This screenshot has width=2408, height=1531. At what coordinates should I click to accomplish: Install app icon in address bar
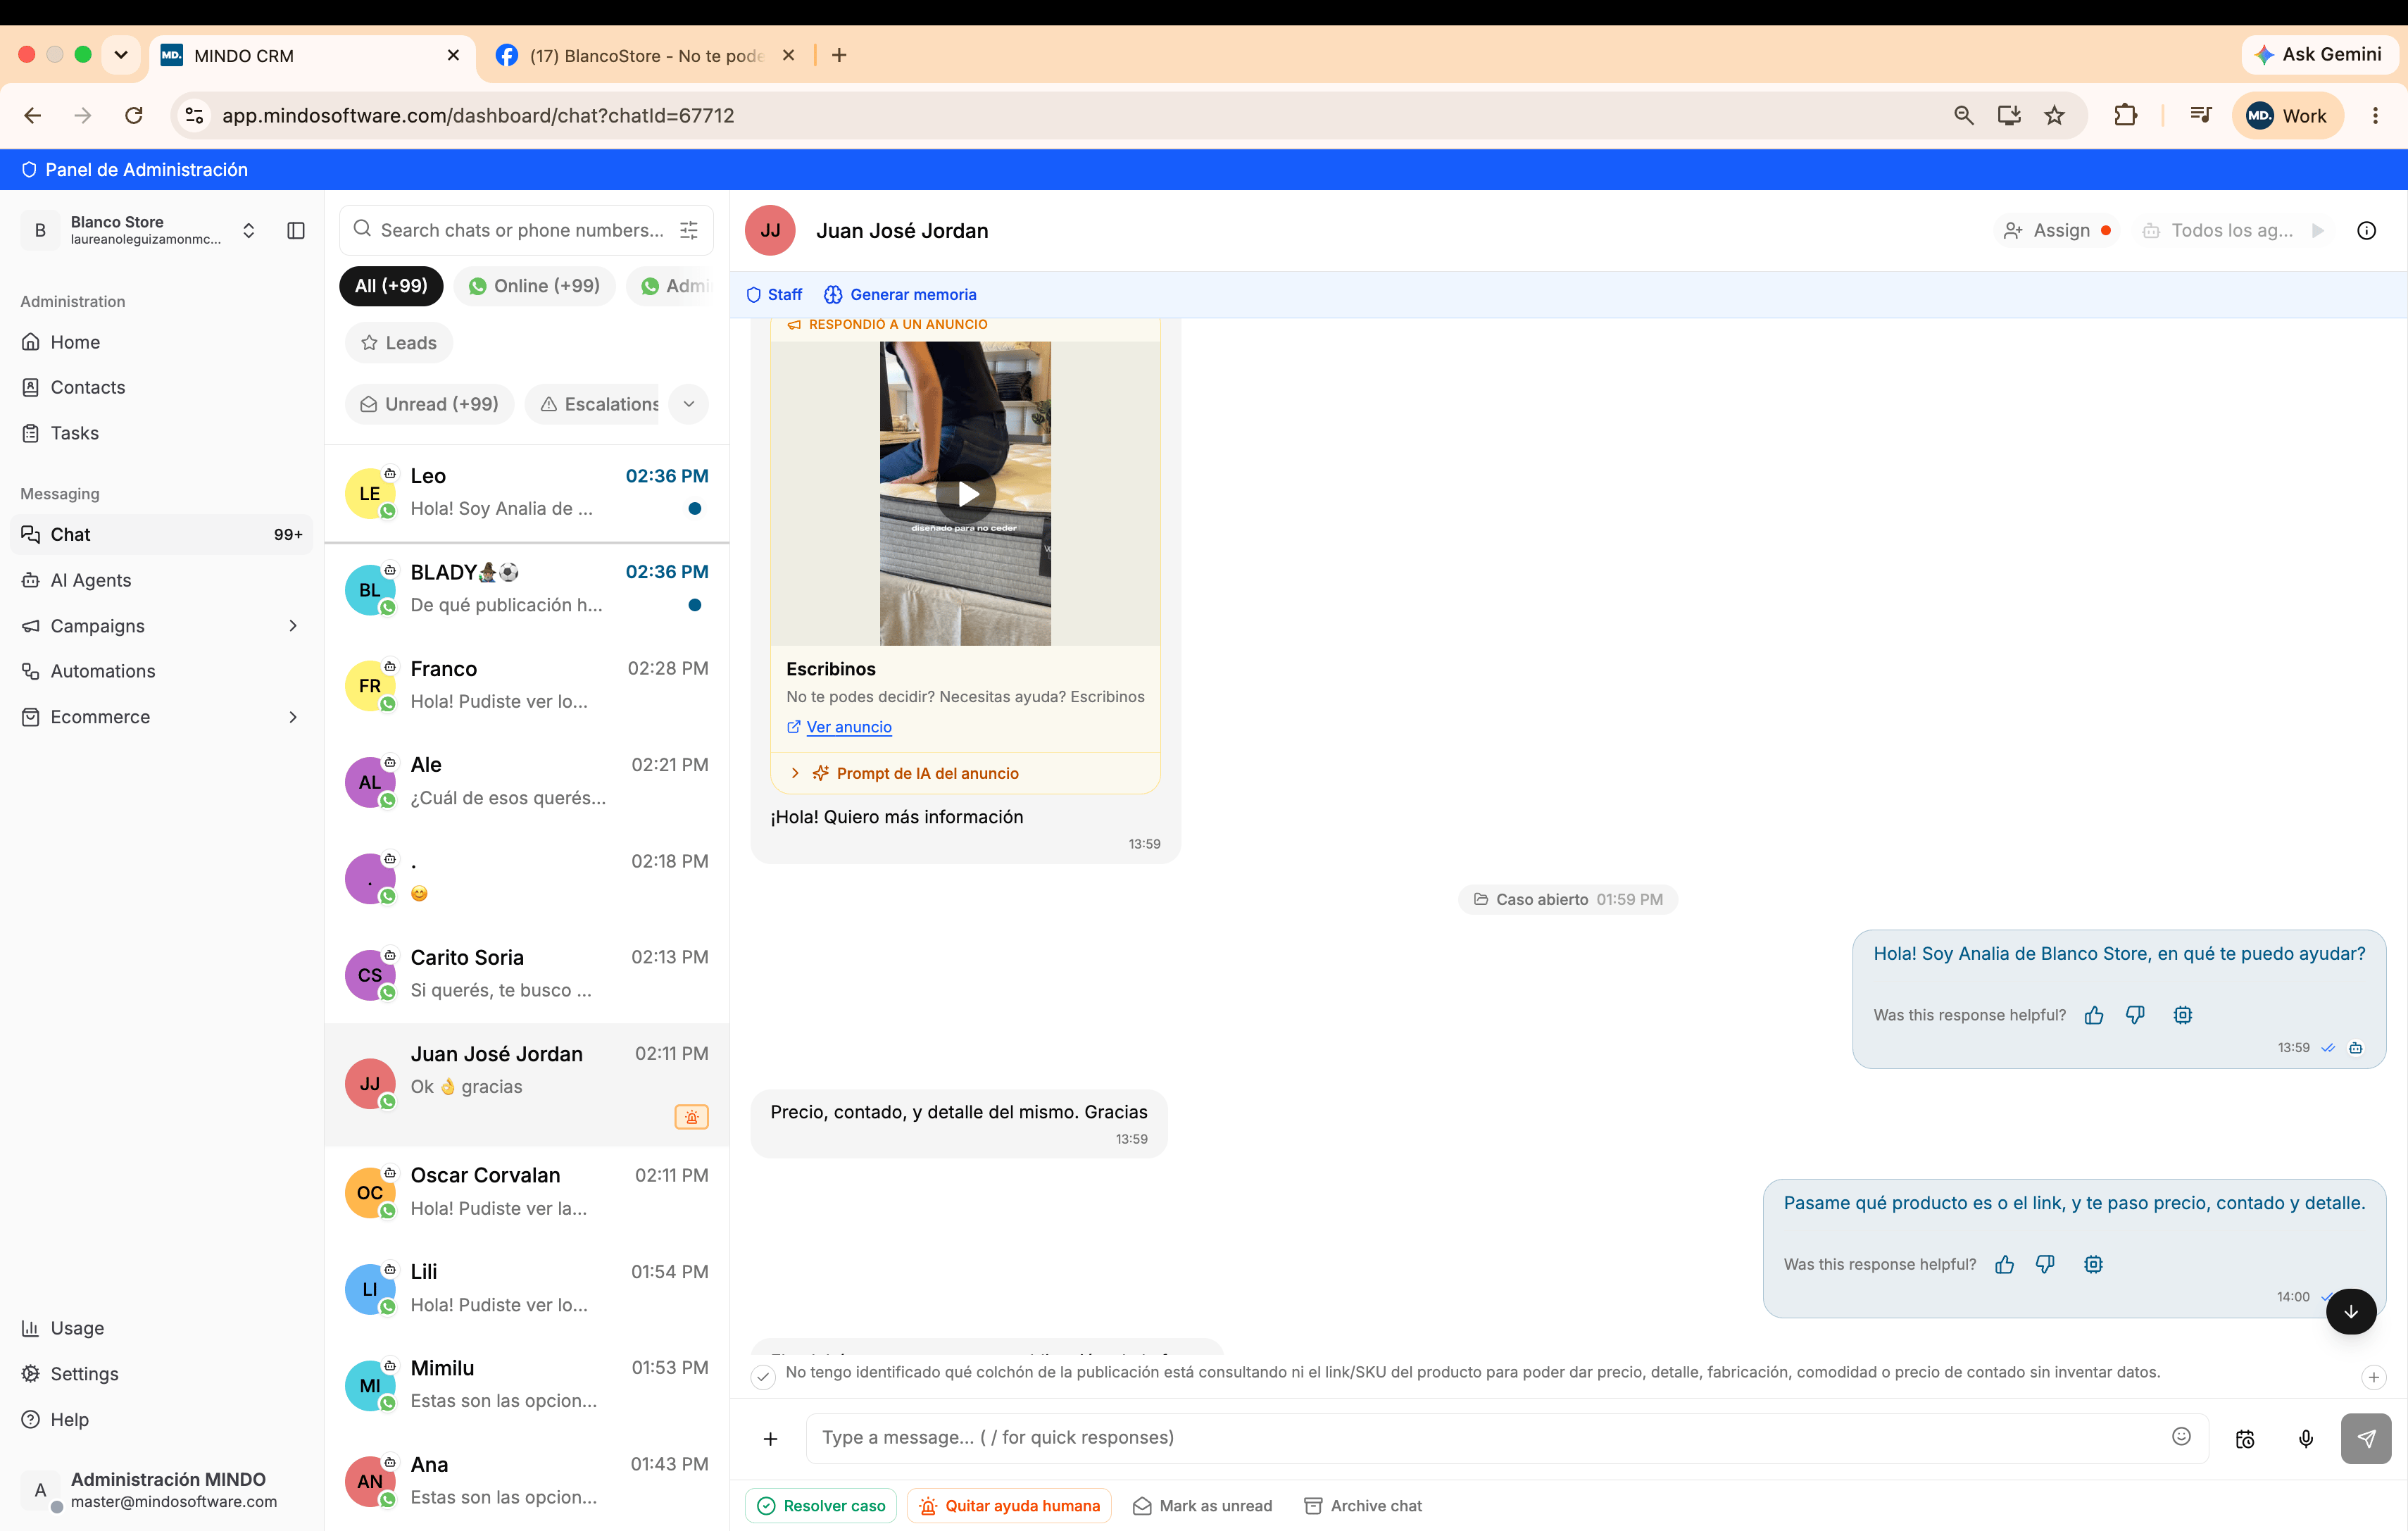2009,115
